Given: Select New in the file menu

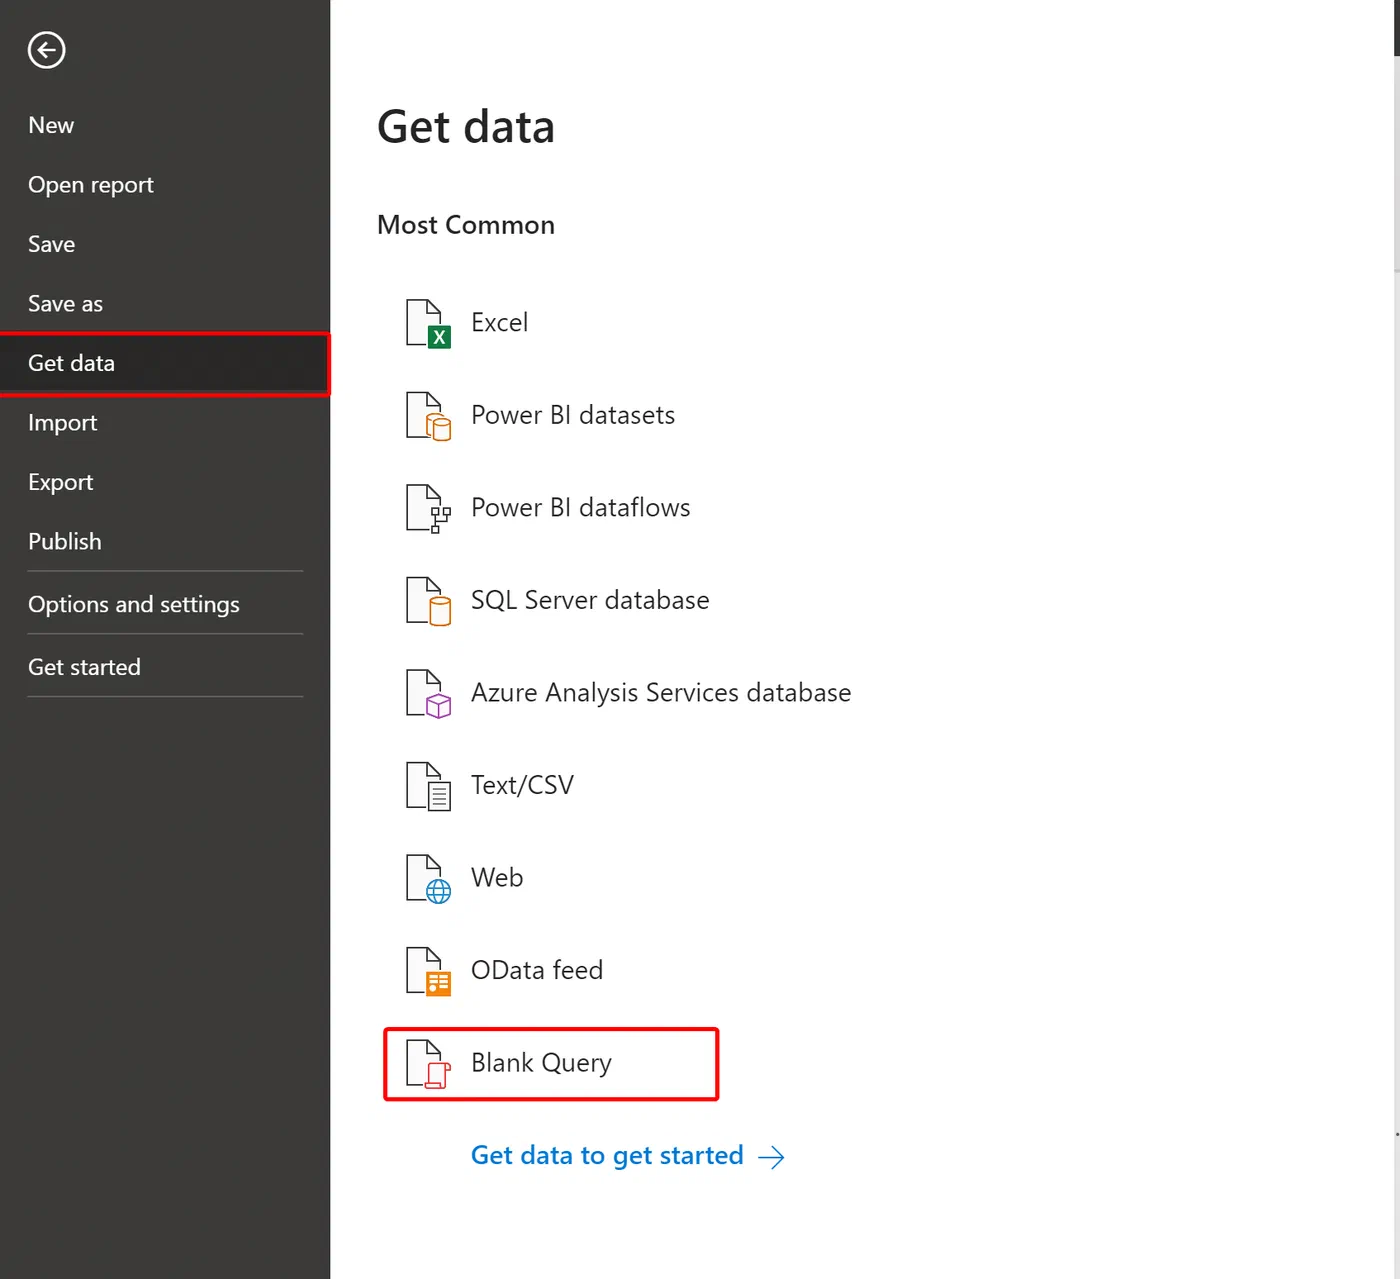Looking at the screenshot, I should tap(51, 125).
